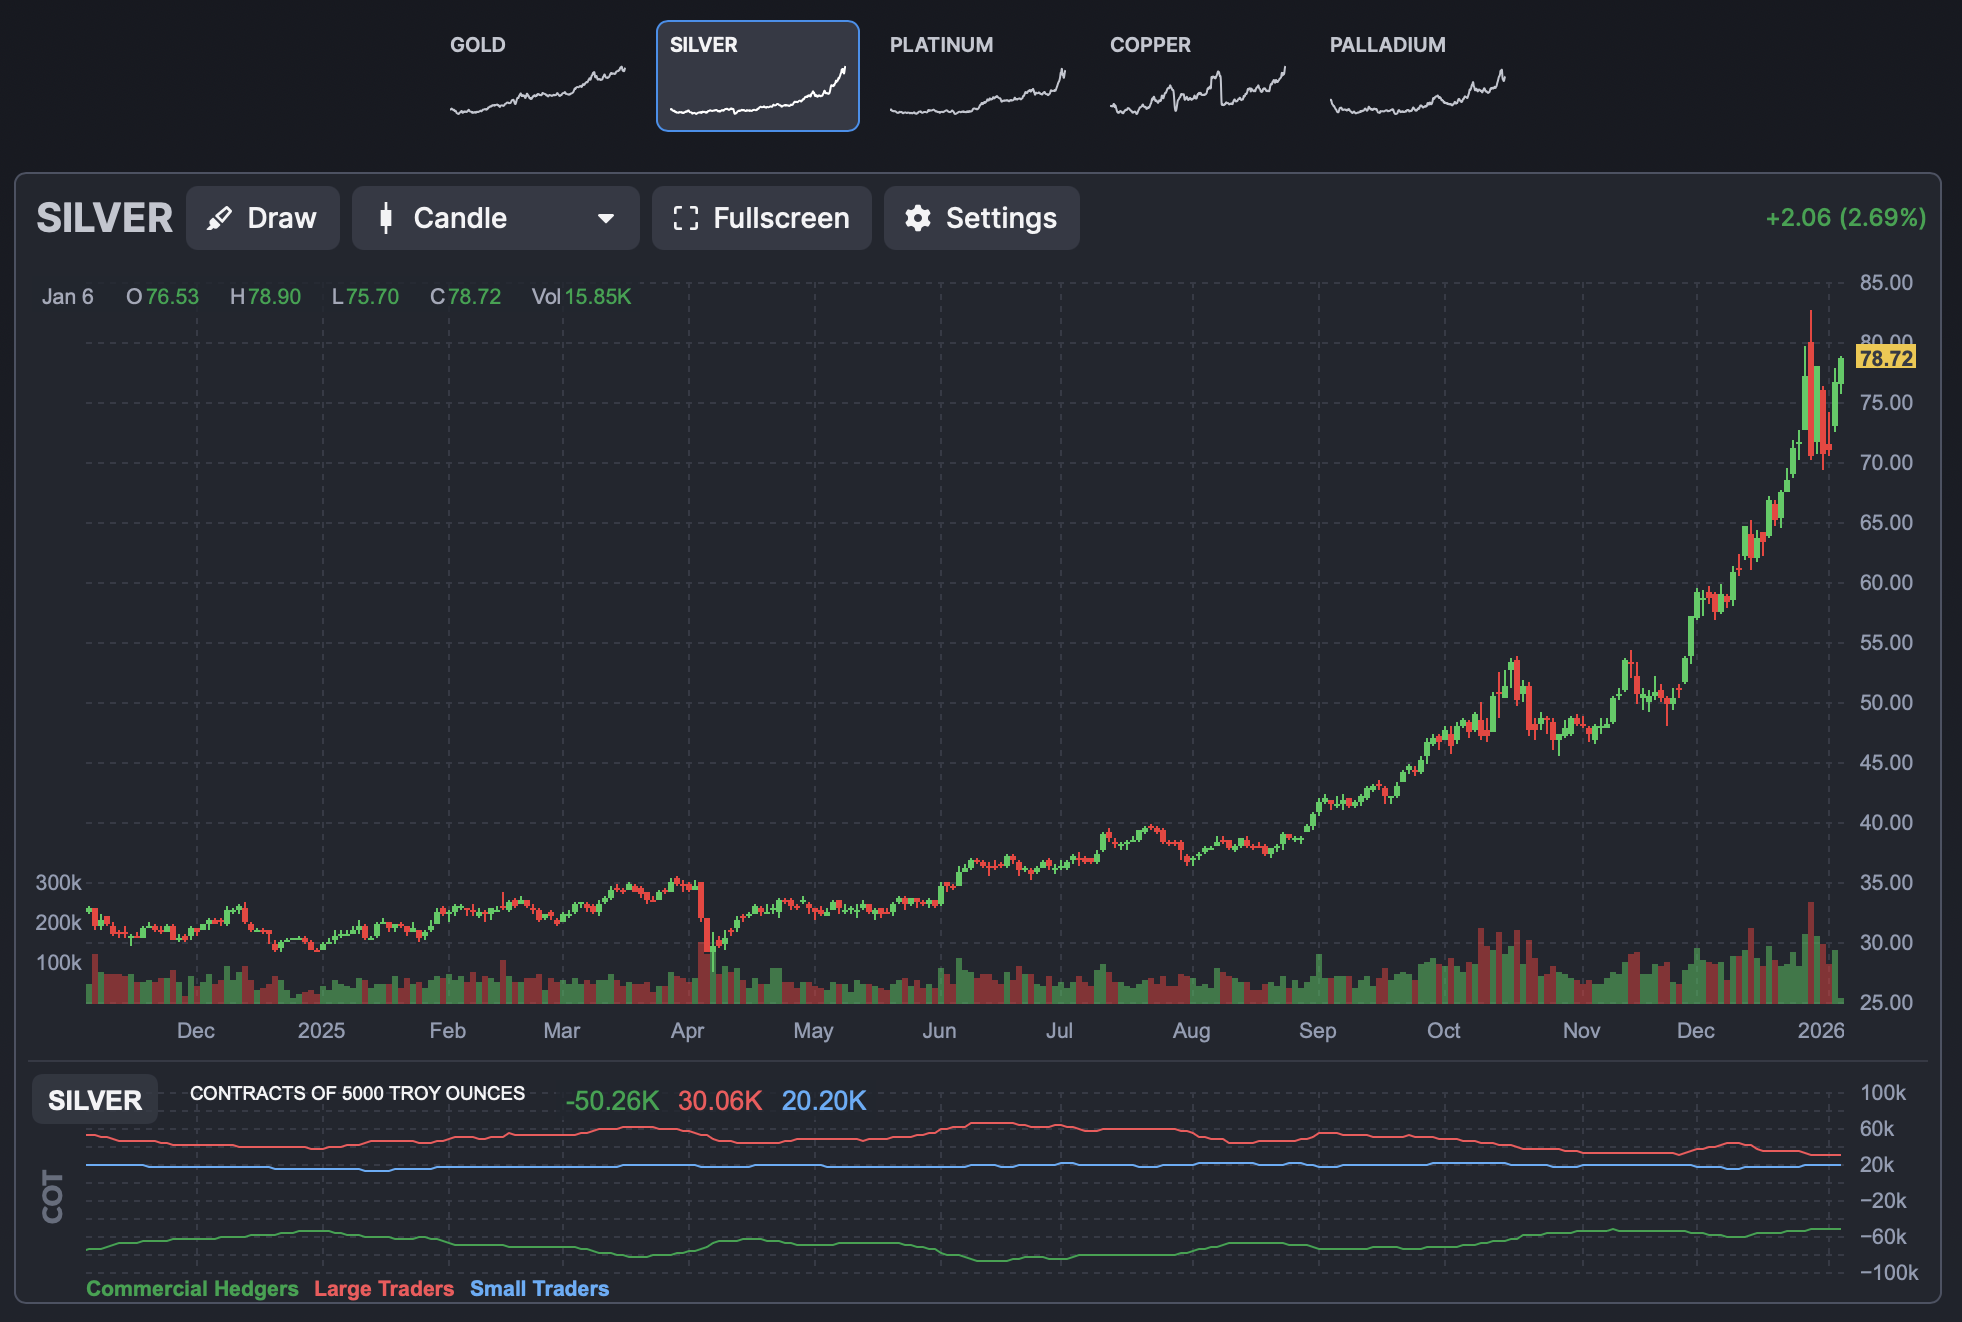The width and height of the screenshot is (1962, 1322).
Task: Expand the Candle chart type dropdown arrow
Action: pyautogui.click(x=605, y=218)
